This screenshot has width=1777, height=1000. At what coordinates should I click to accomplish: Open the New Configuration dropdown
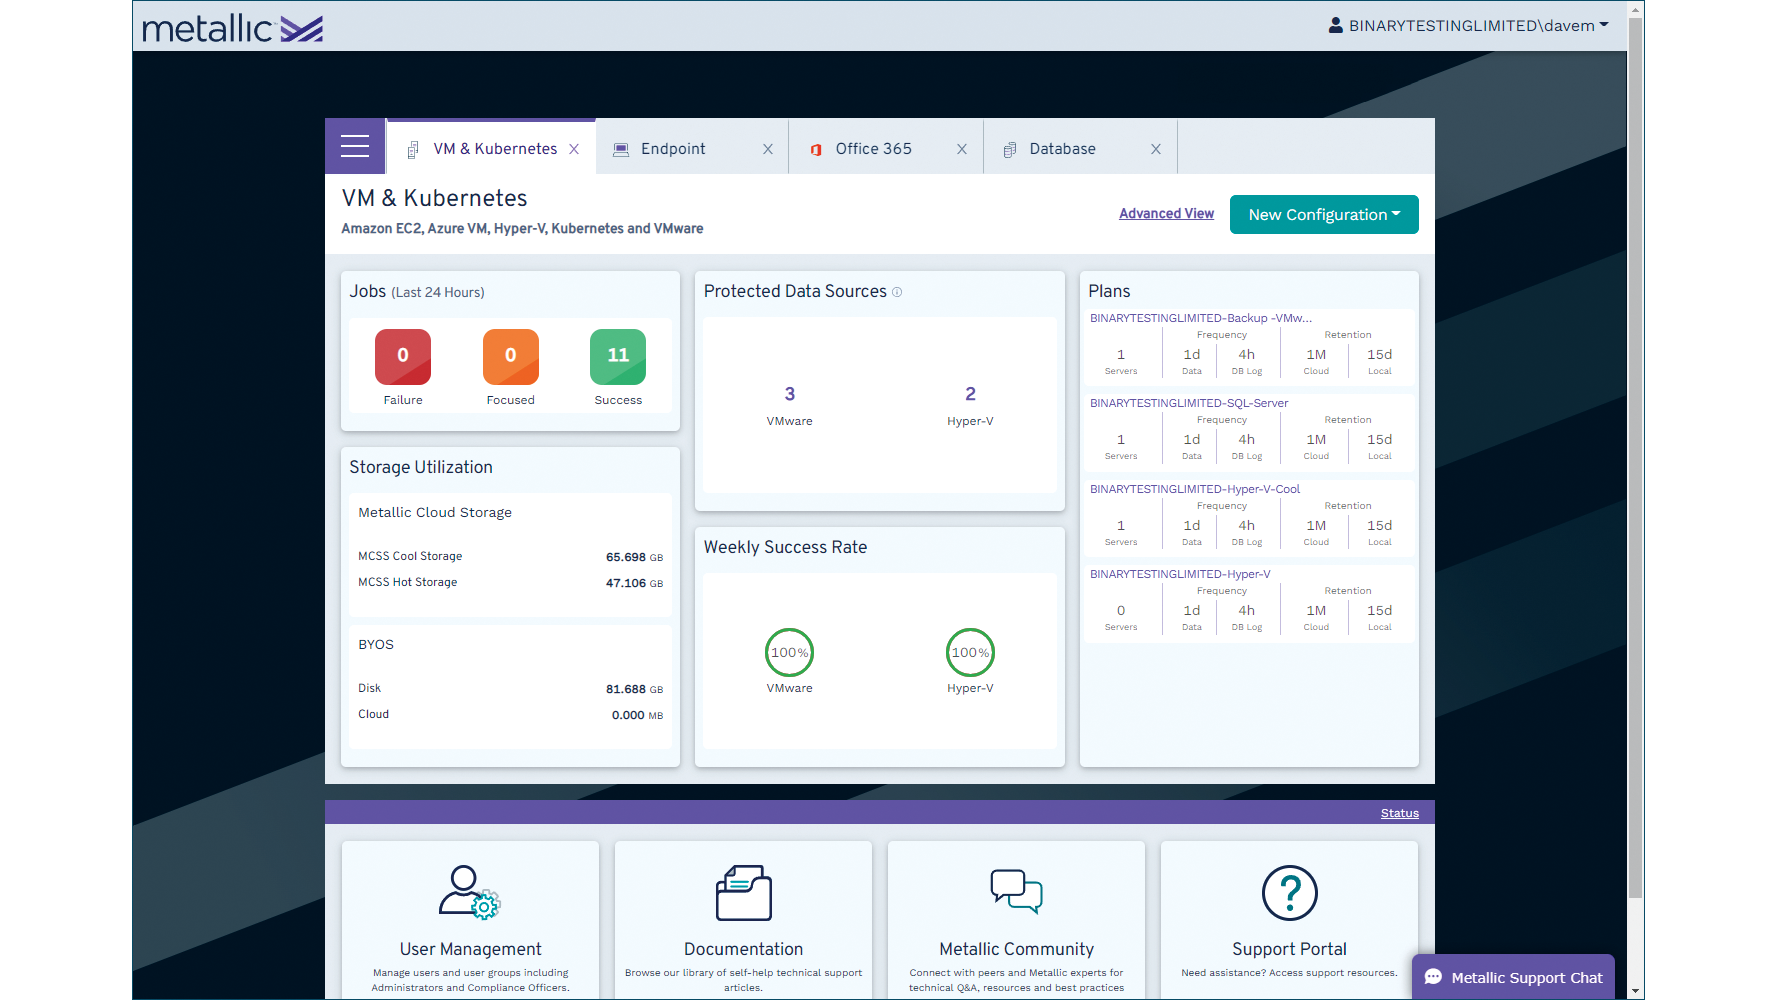[1323, 214]
